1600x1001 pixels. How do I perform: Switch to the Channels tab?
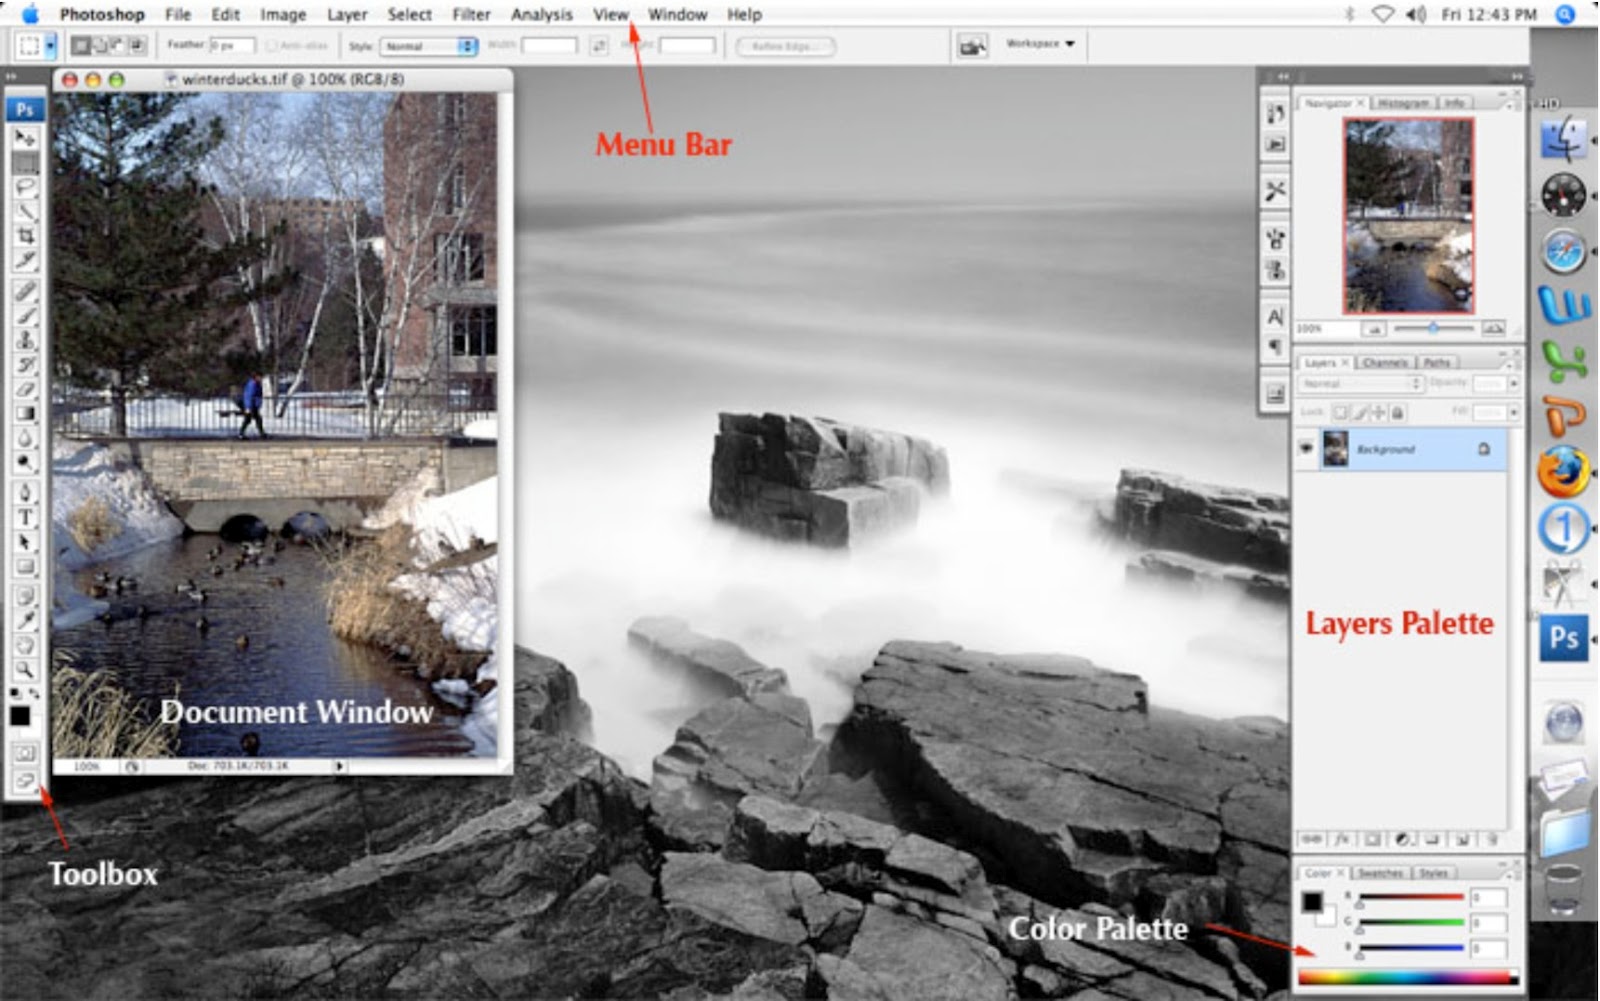pyautogui.click(x=1386, y=363)
